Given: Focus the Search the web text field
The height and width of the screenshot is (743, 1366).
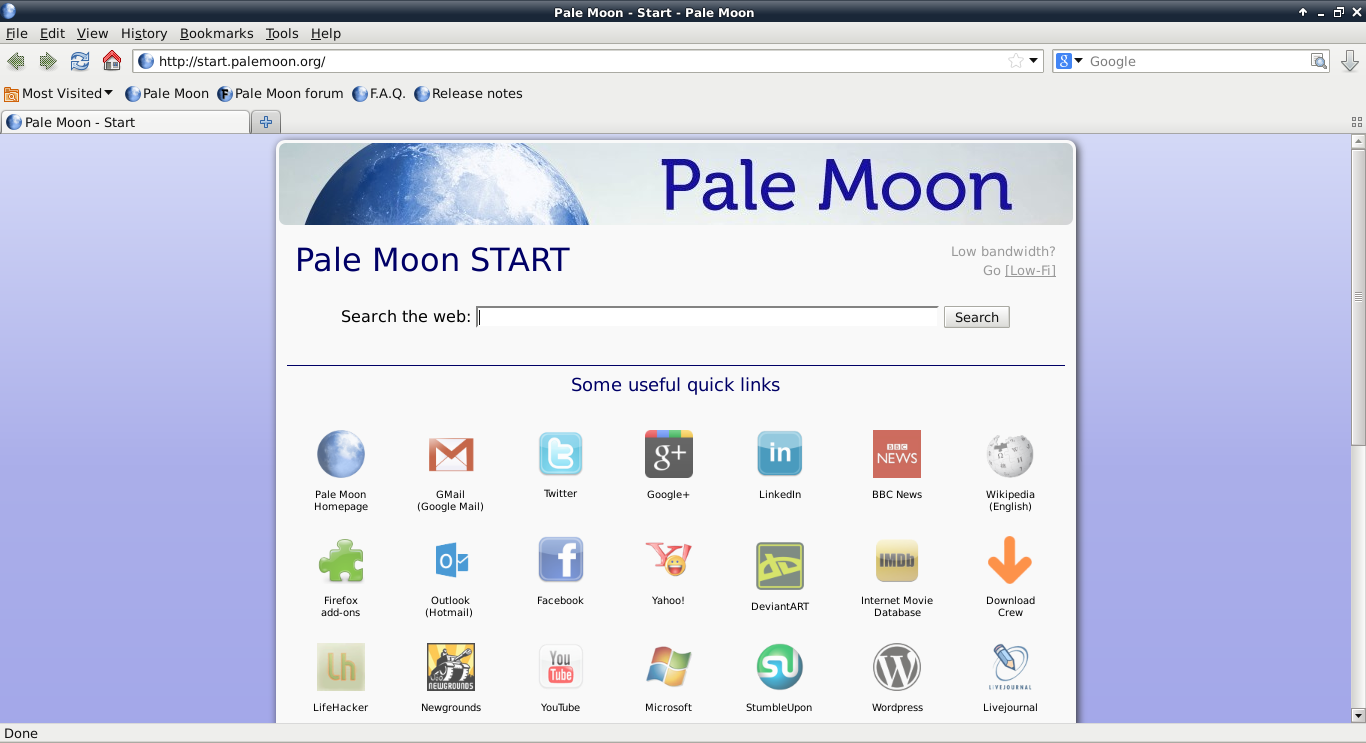Looking at the screenshot, I should [707, 317].
